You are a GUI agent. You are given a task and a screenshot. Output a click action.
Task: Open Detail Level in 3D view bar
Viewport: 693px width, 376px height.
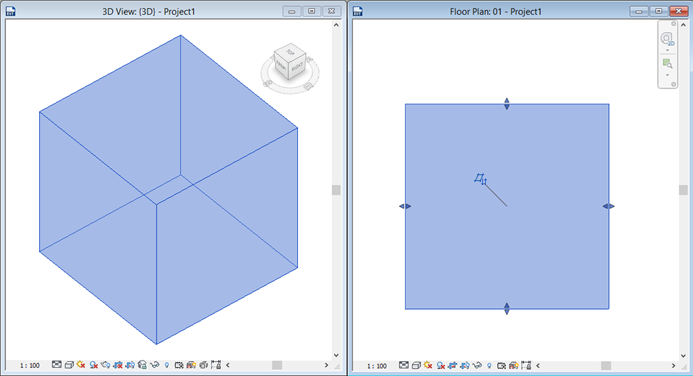[x=57, y=365]
